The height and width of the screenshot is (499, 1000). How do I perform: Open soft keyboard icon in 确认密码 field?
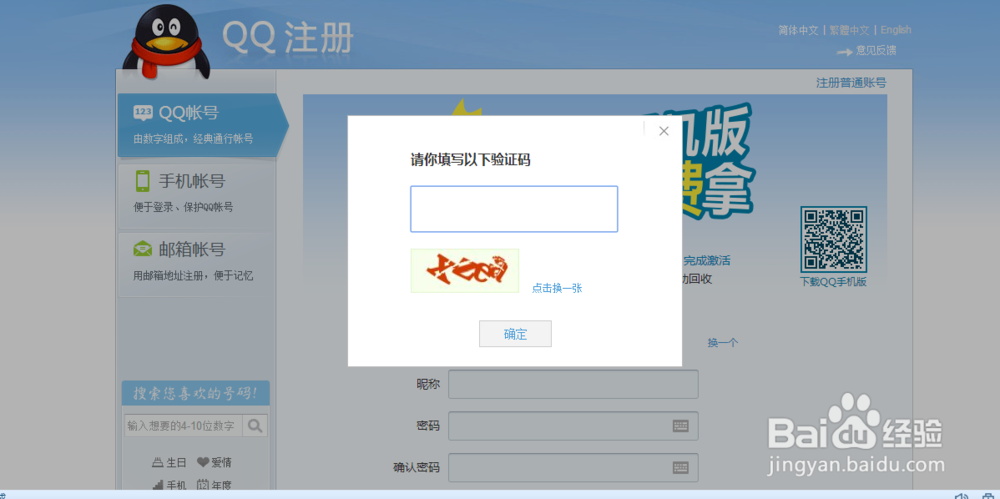[680, 468]
